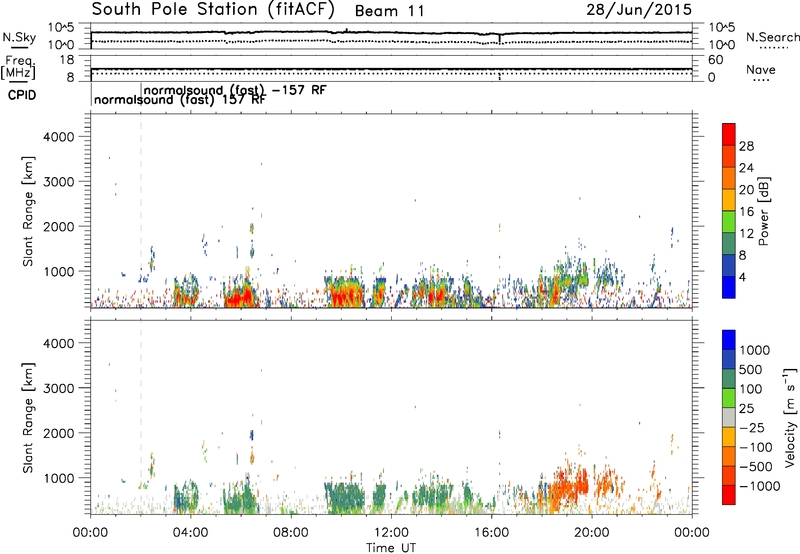The height and width of the screenshot is (554, 800).
Task: Click velocity colorbar value -1000
Action: [x=759, y=486]
